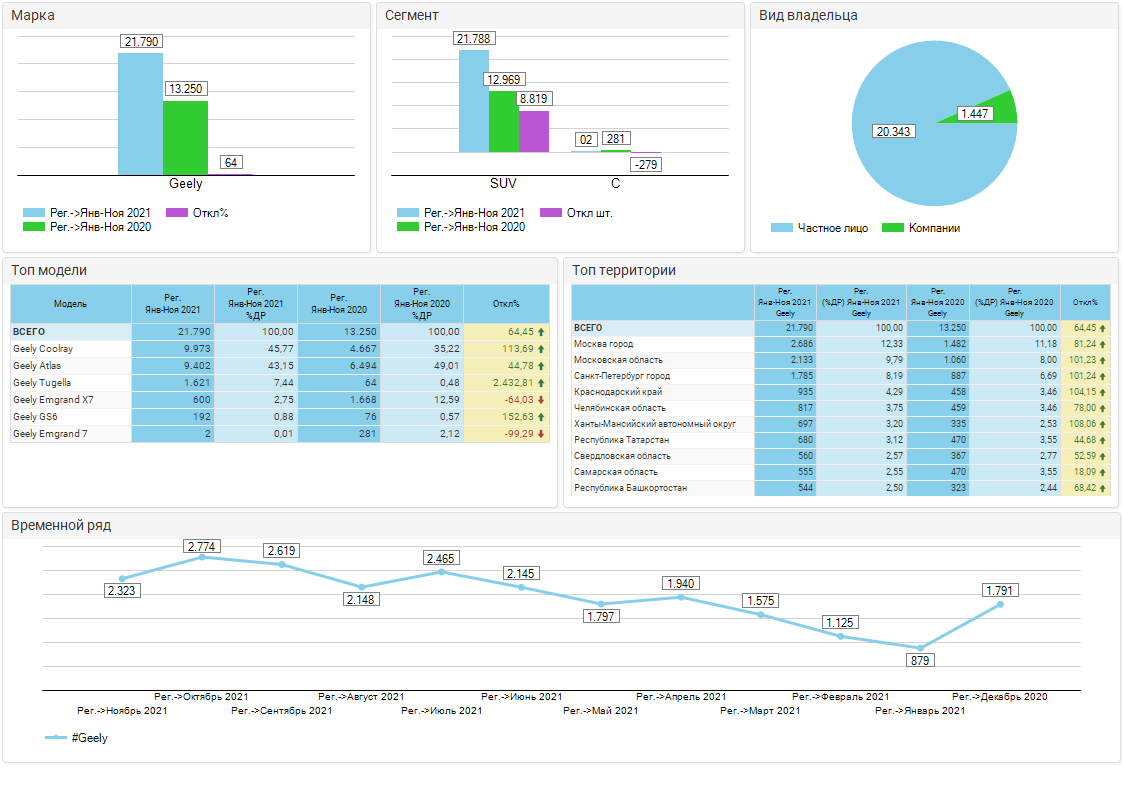Click red down arrow in Geely Emgrand 7 row
Screen dimensions: 1122x793
point(541,434)
